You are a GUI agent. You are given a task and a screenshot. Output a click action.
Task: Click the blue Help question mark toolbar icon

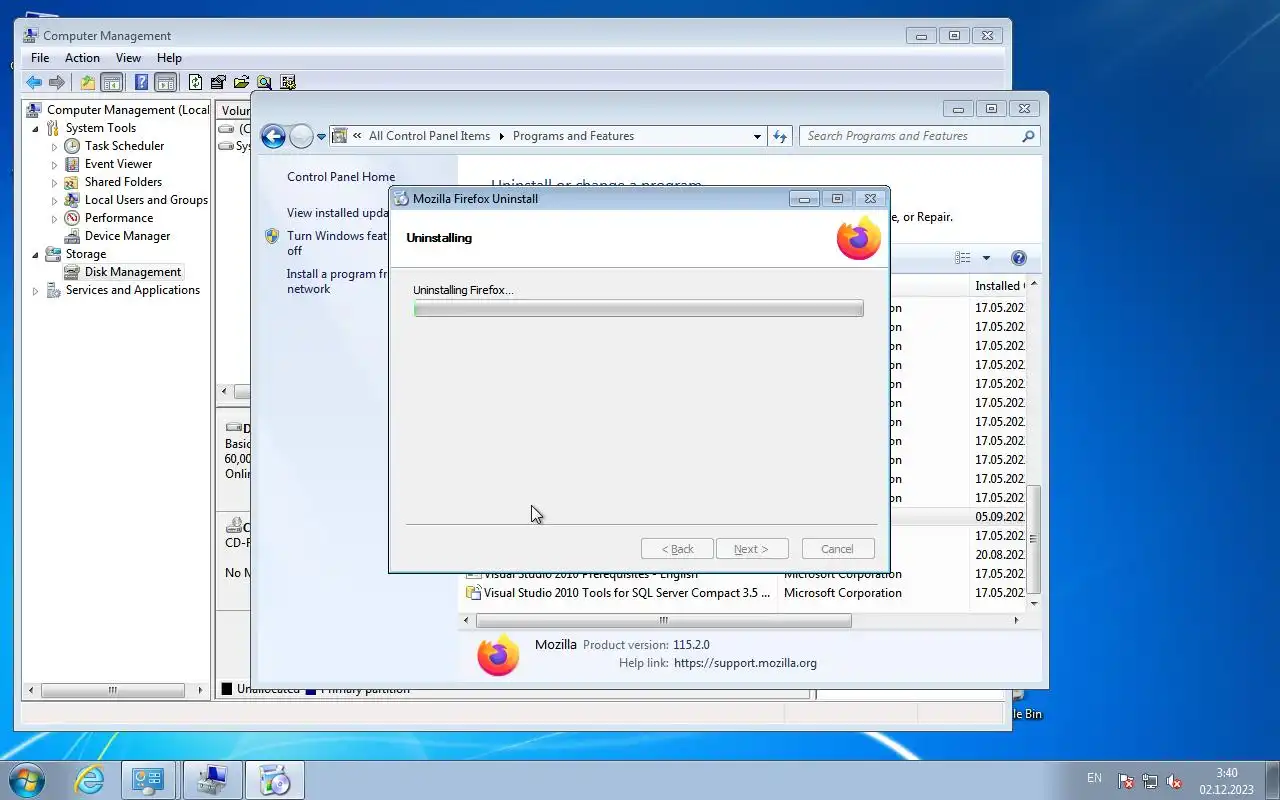141,82
